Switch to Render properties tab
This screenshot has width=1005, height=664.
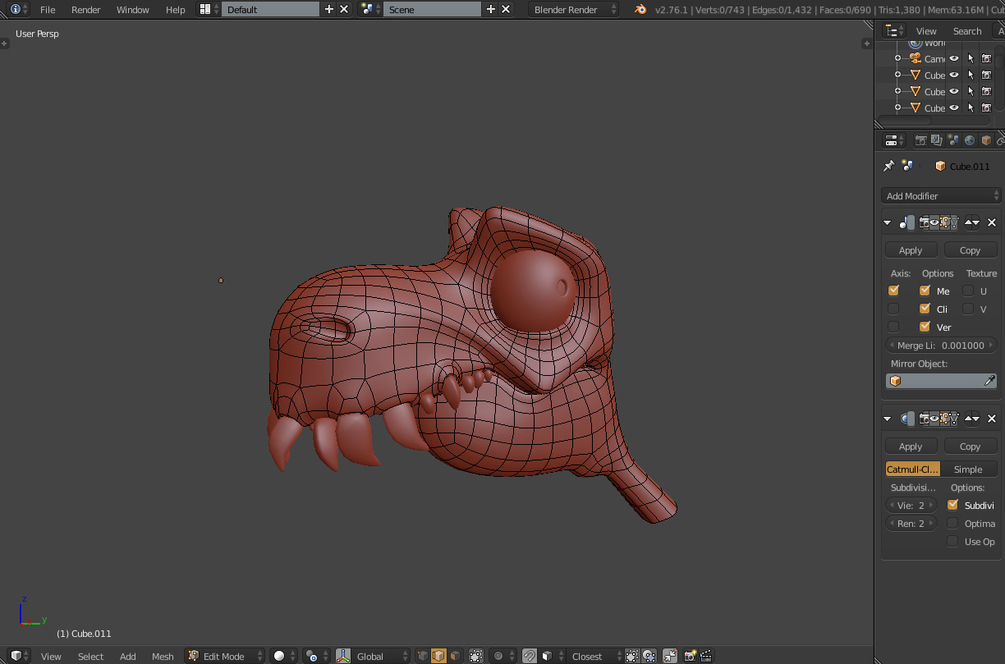point(920,140)
